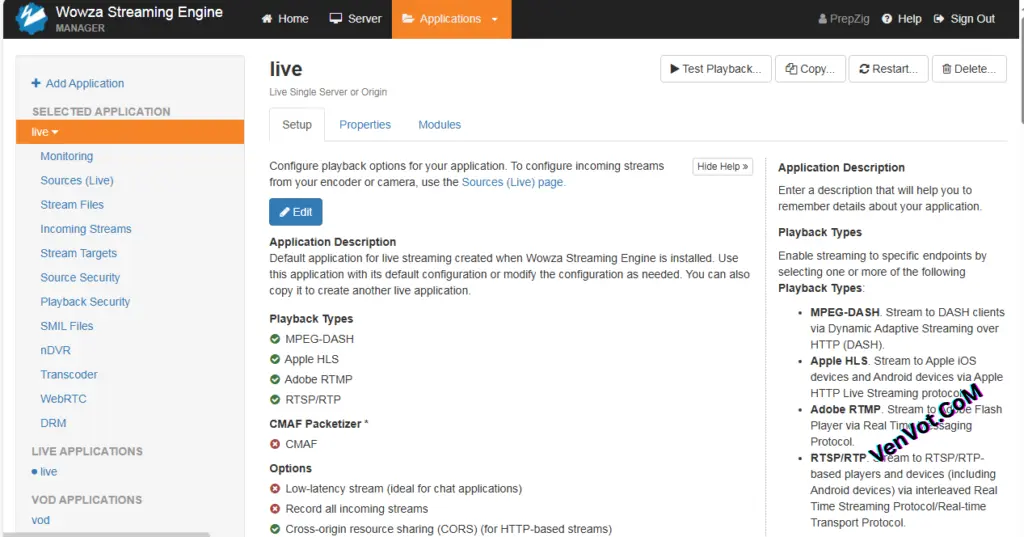This screenshot has height=537, width=1024.
Task: Open the PrepZig user profile
Action: tap(844, 19)
